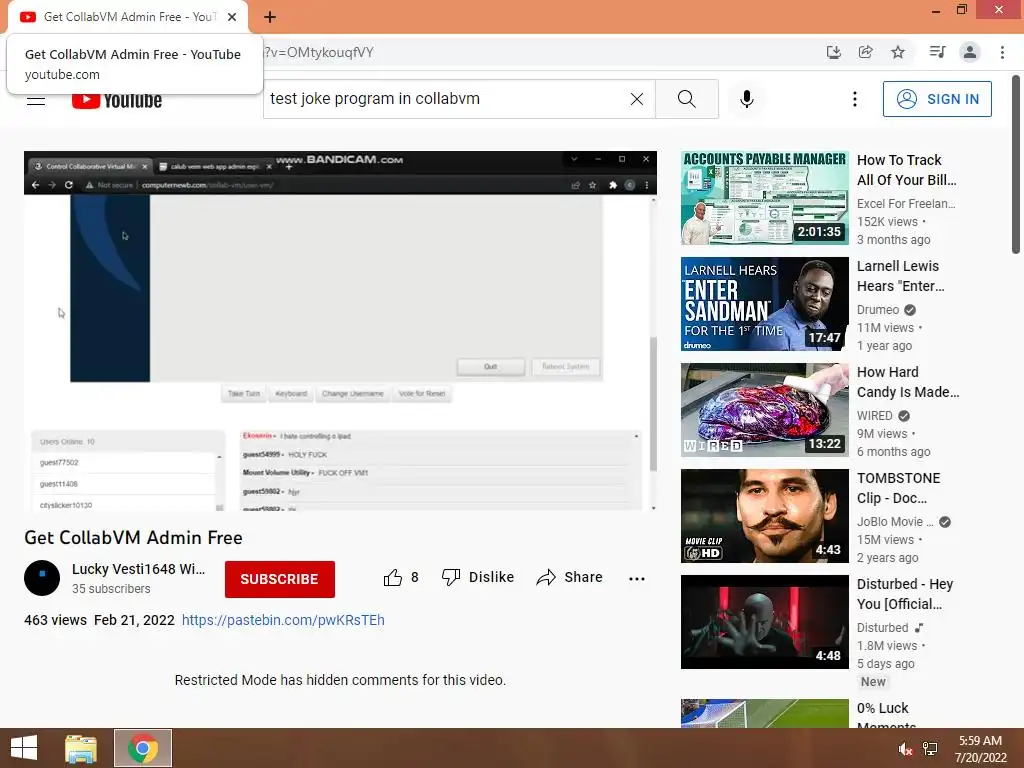1024x768 pixels.
Task: Open YouTube settings three-dot menu
Action: click(x=854, y=99)
